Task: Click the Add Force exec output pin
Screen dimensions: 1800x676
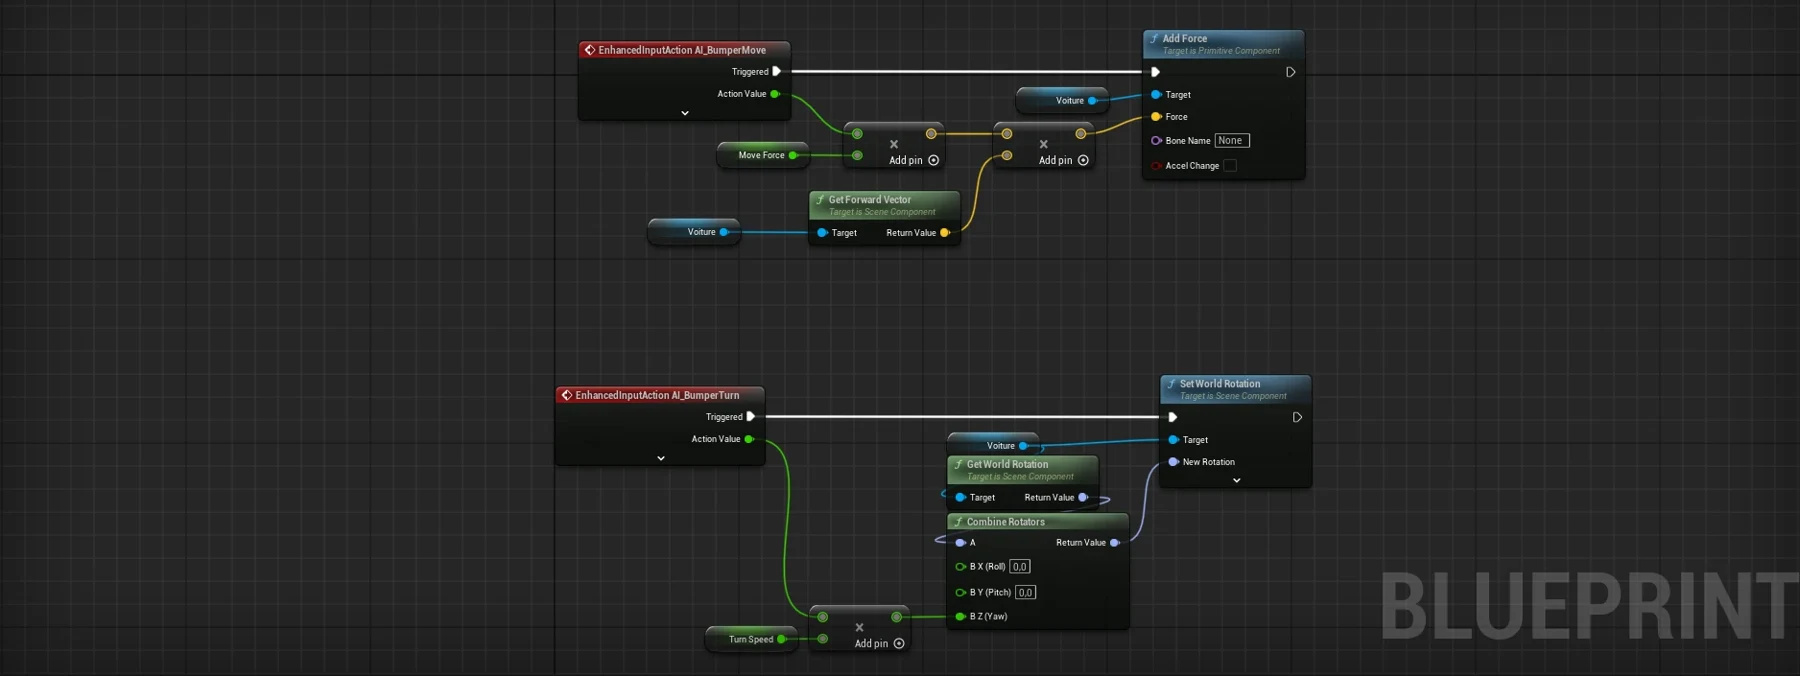Action: click(x=1290, y=72)
